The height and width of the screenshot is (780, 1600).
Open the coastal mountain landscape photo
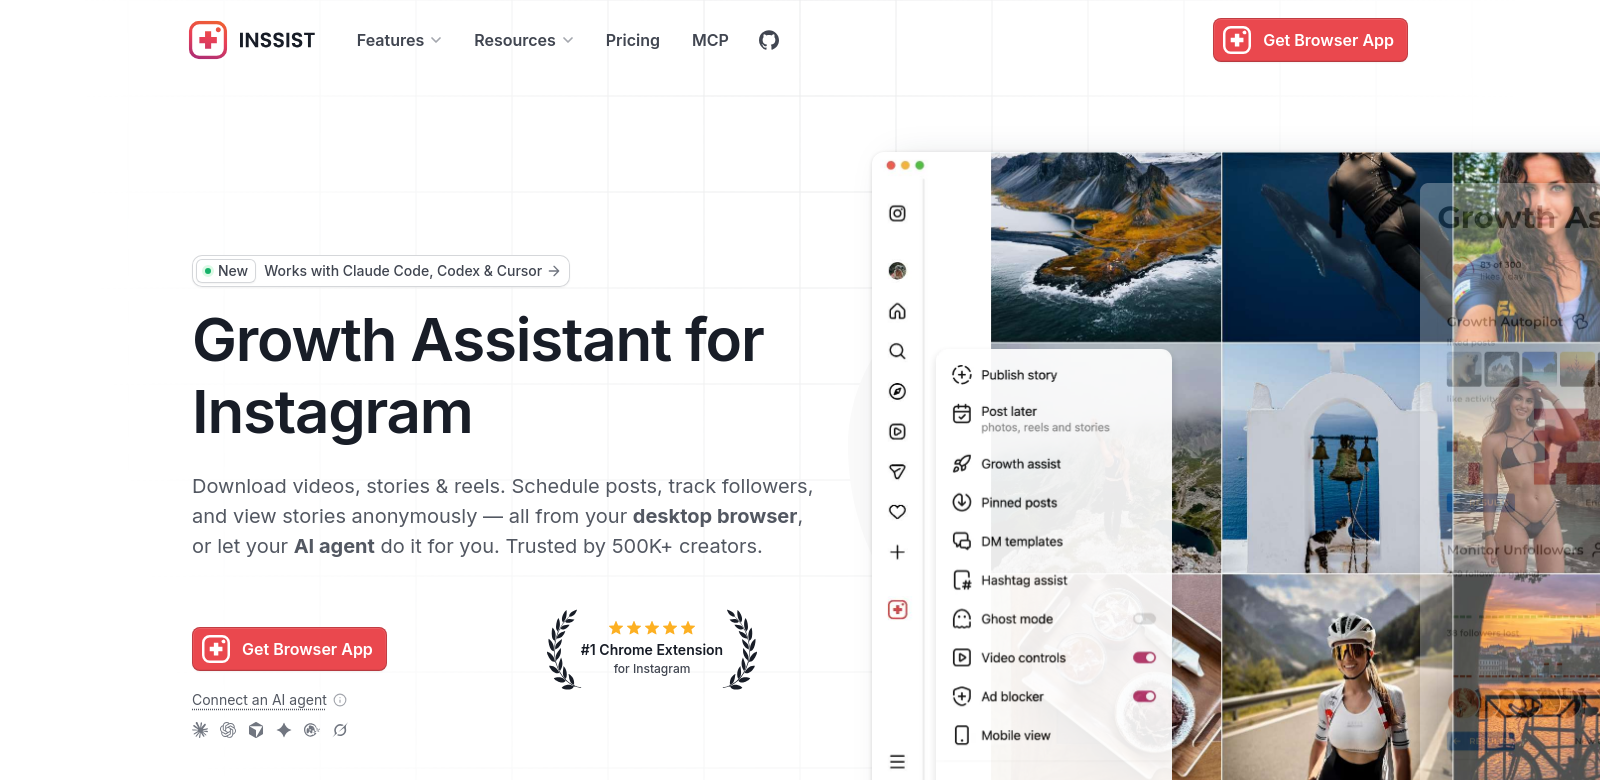[x=1106, y=247]
